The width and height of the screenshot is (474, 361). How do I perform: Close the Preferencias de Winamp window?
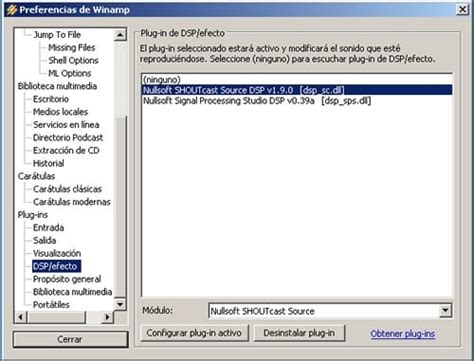pos(462,10)
